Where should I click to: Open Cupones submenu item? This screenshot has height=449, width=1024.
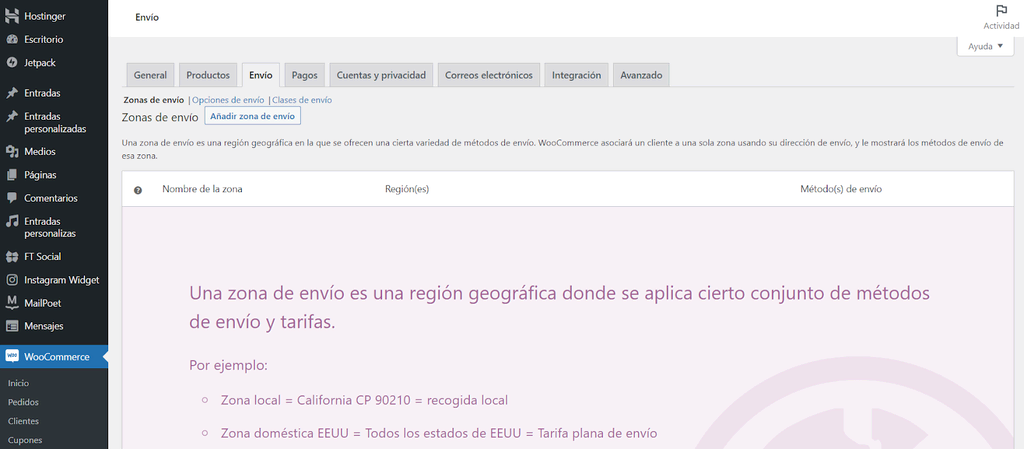click(24, 440)
